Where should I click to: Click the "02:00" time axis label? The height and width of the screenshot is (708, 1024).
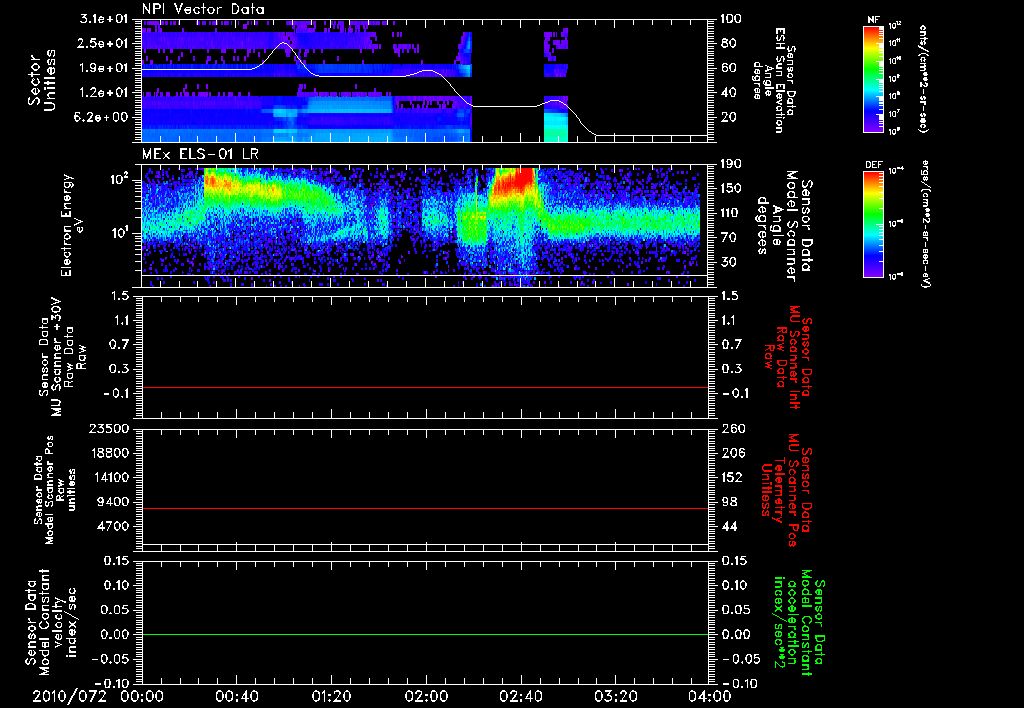tap(426, 696)
